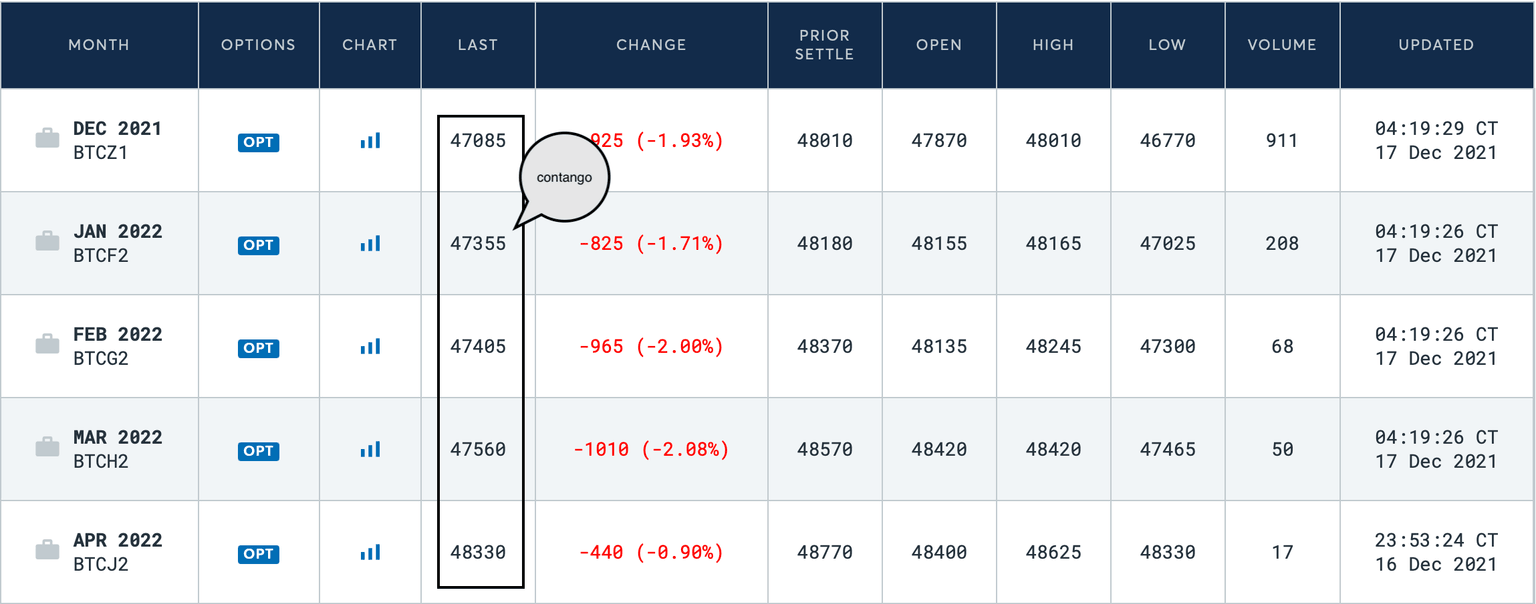This screenshot has height=604, width=1536.
Task: Click the DEC 2021 contract link
Action: [x=117, y=129]
